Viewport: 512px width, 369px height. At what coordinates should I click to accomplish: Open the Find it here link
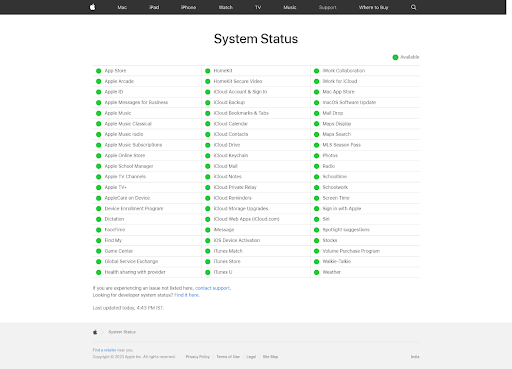pos(187,295)
